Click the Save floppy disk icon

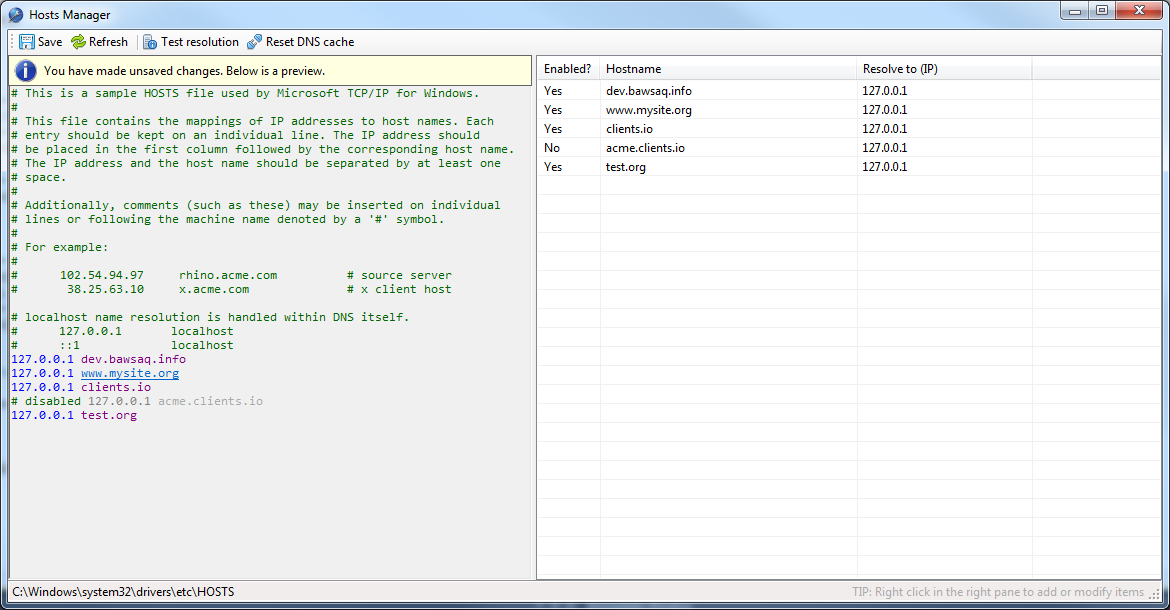click(27, 42)
